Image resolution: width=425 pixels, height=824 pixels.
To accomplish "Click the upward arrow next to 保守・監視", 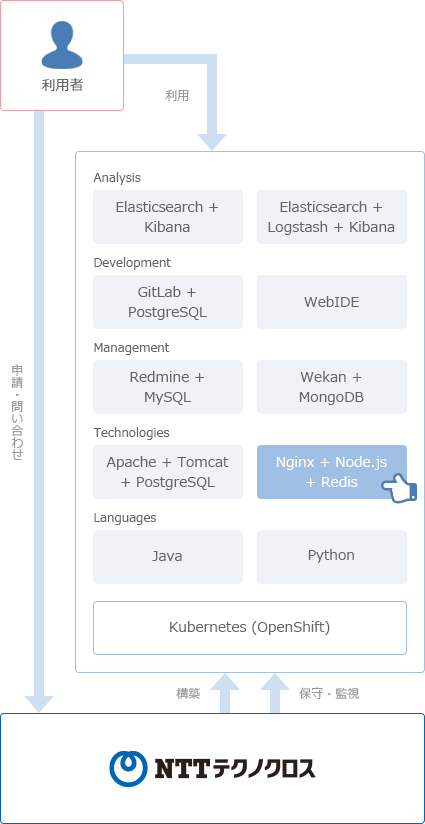I will (x=275, y=693).
